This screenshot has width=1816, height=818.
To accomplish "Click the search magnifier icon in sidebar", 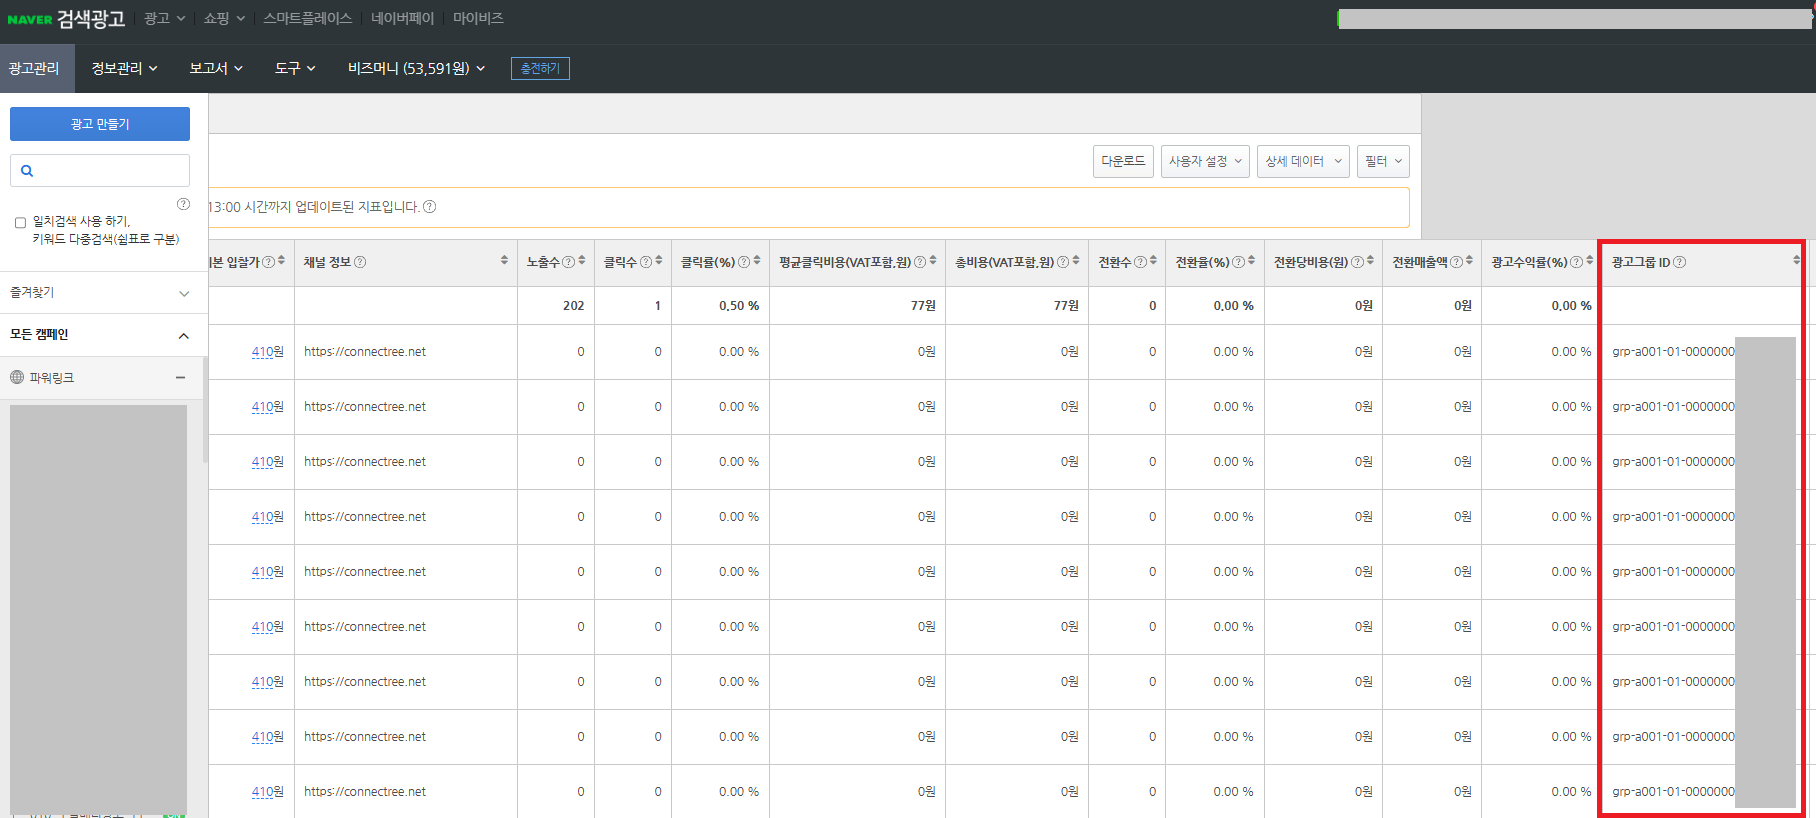I will tap(27, 171).
